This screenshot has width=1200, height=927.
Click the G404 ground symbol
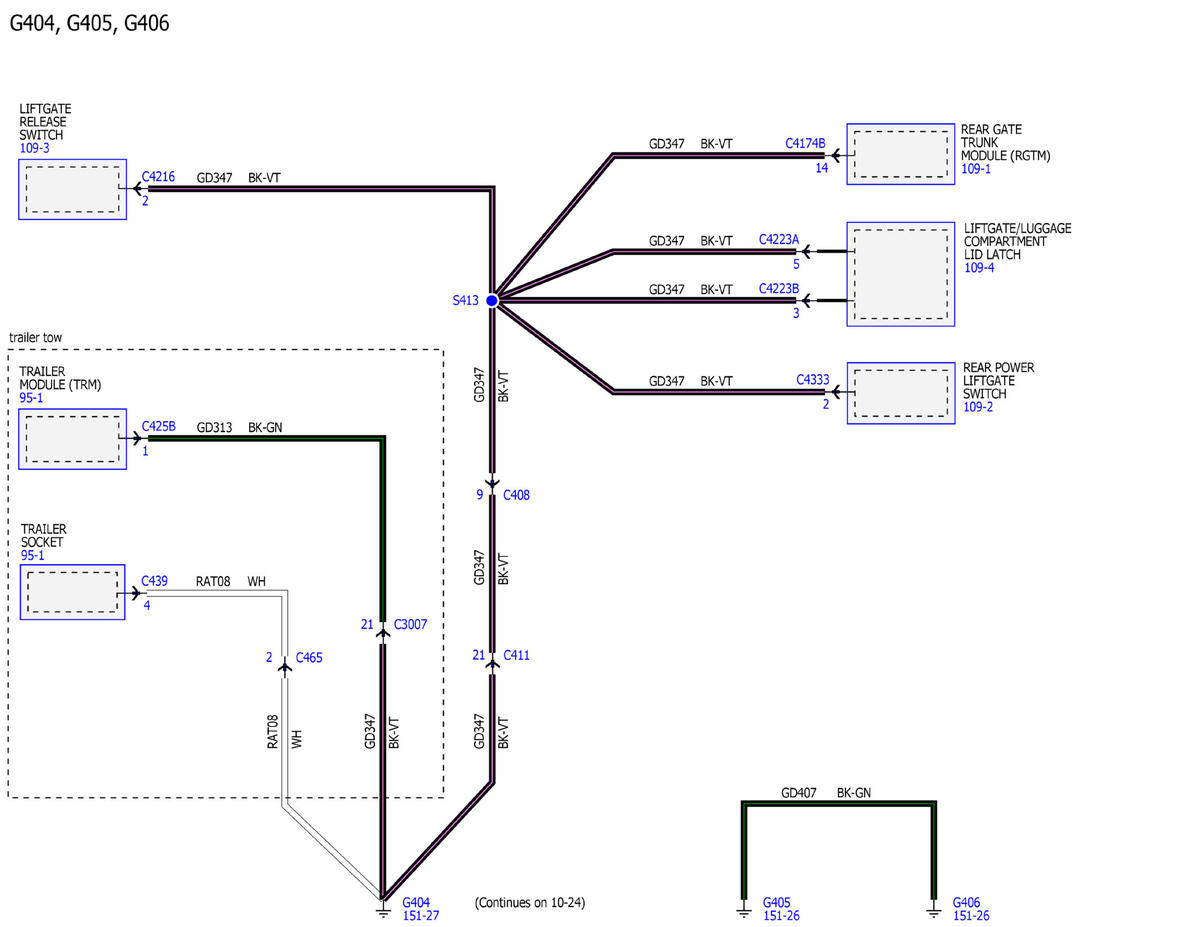(x=382, y=908)
